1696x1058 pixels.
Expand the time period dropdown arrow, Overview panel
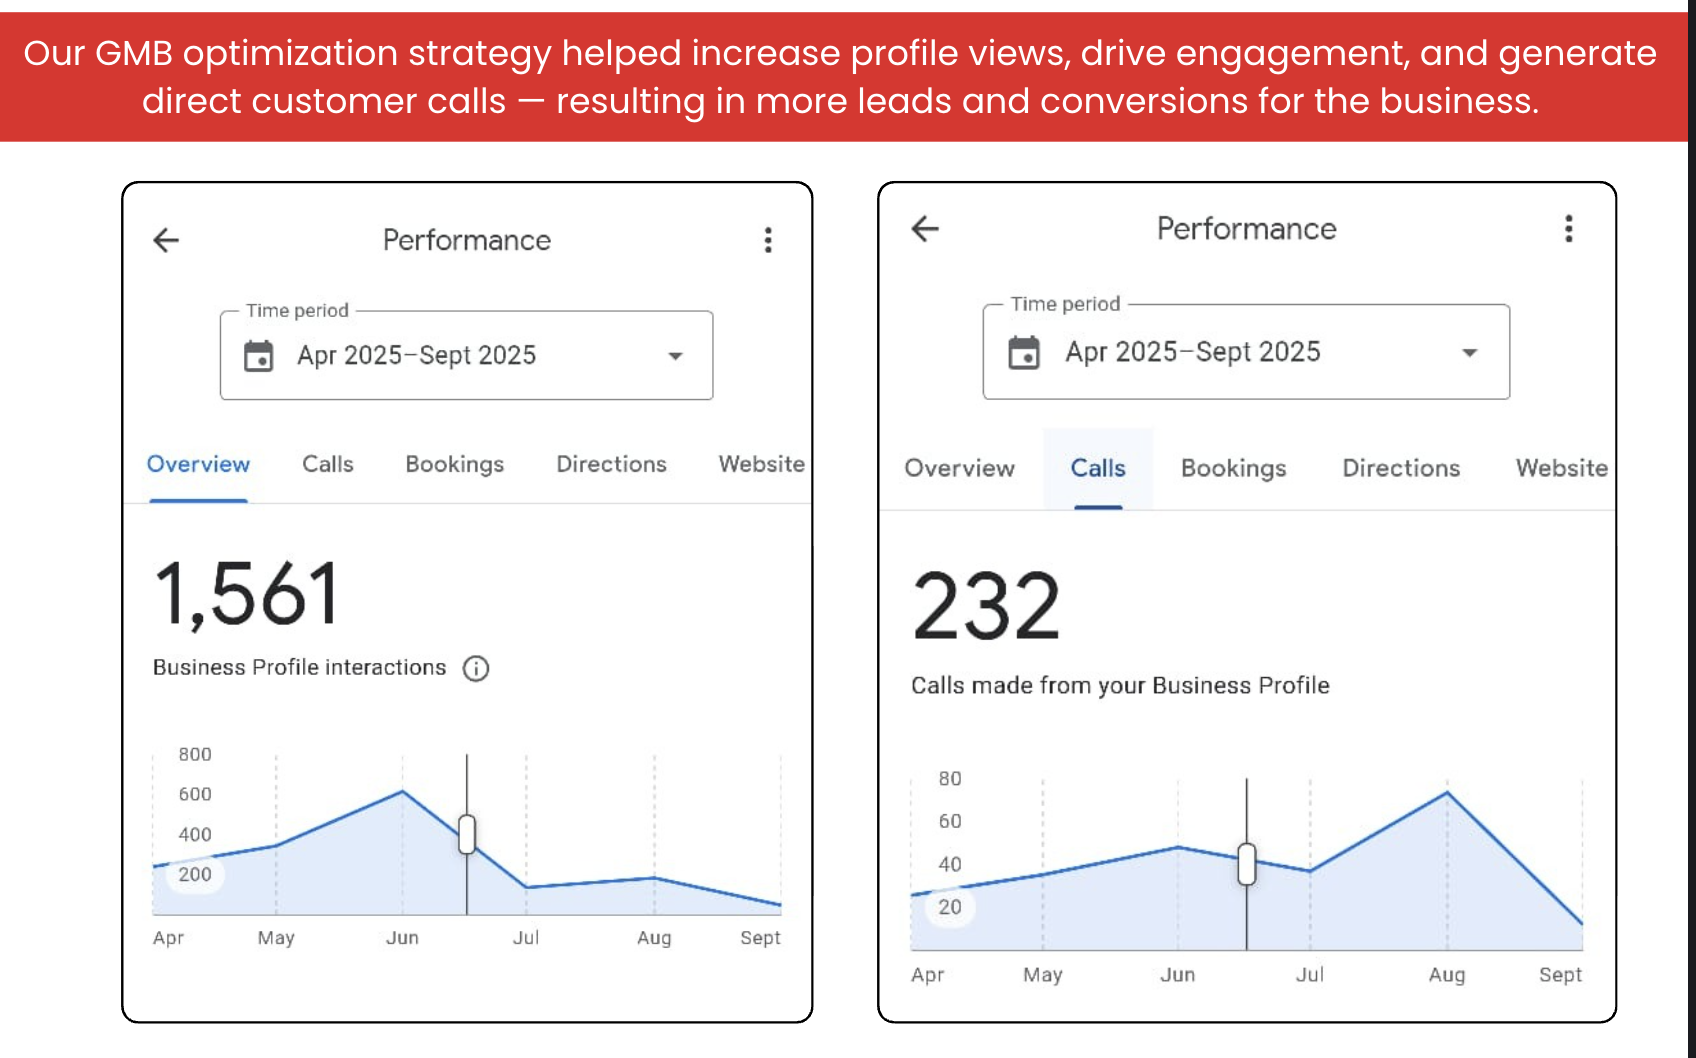click(x=676, y=356)
